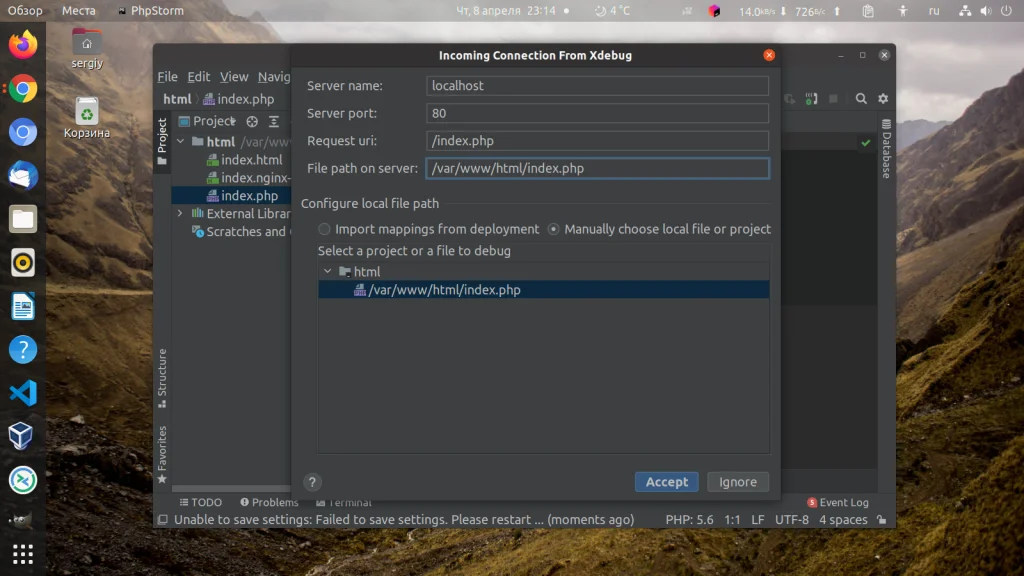Select Import mappings from deployment
Image resolution: width=1024 pixels, height=576 pixels.
point(324,229)
